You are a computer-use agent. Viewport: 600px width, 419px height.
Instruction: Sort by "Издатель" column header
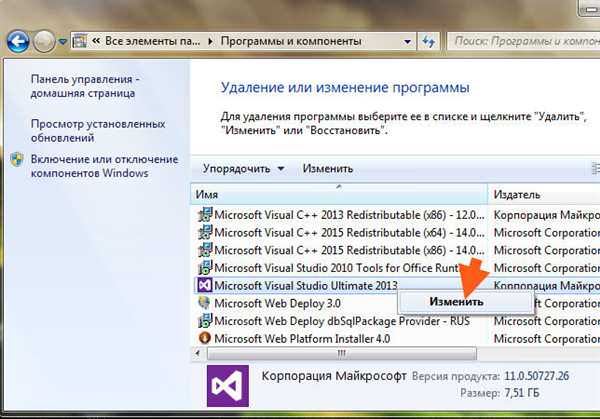(x=544, y=194)
